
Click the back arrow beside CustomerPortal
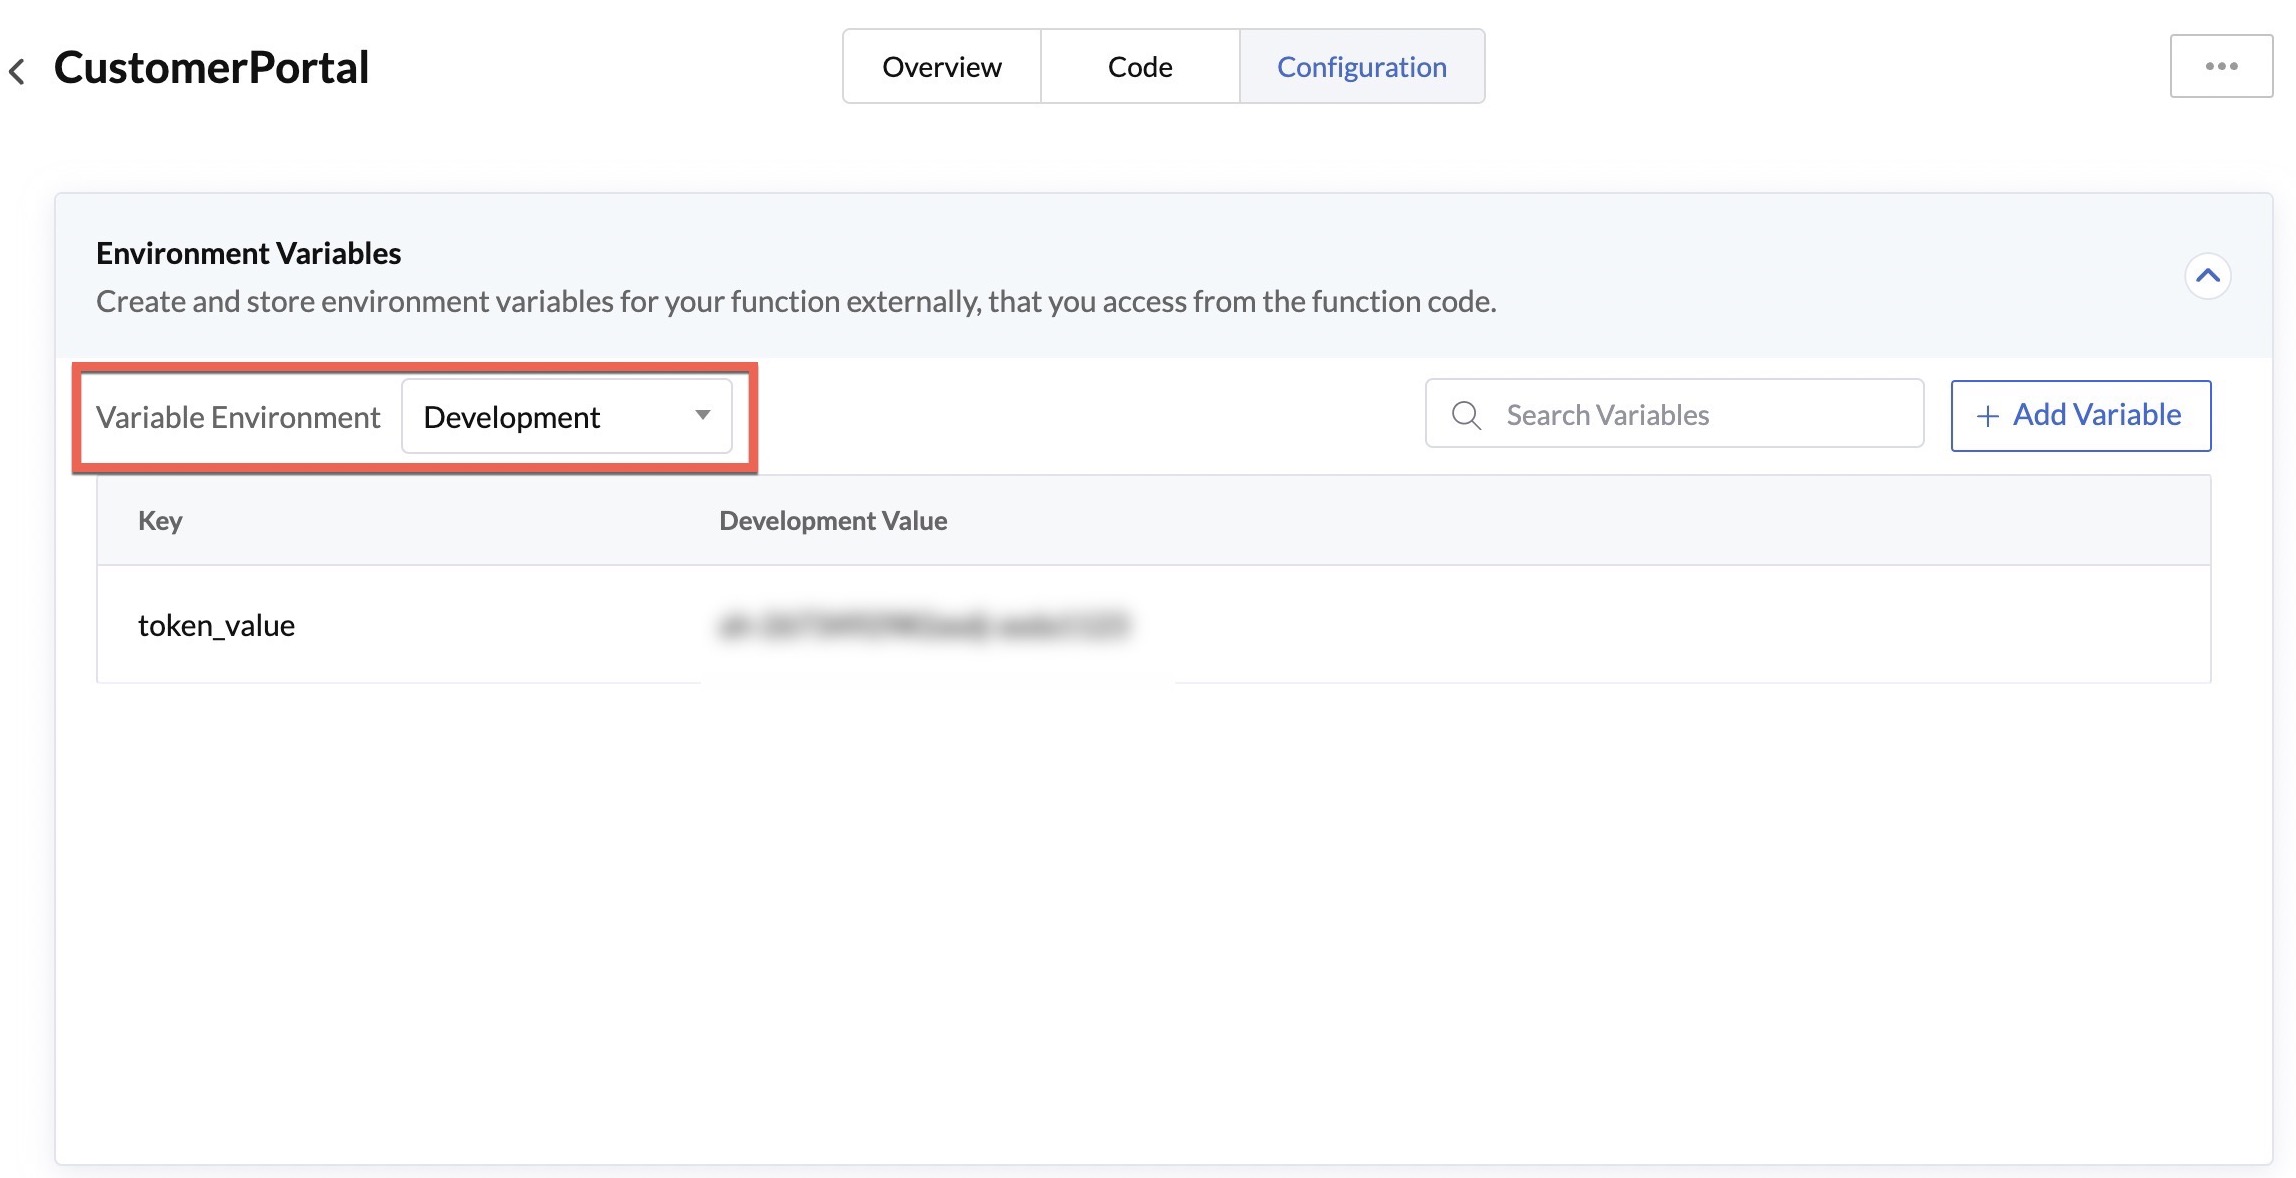pos(17,70)
